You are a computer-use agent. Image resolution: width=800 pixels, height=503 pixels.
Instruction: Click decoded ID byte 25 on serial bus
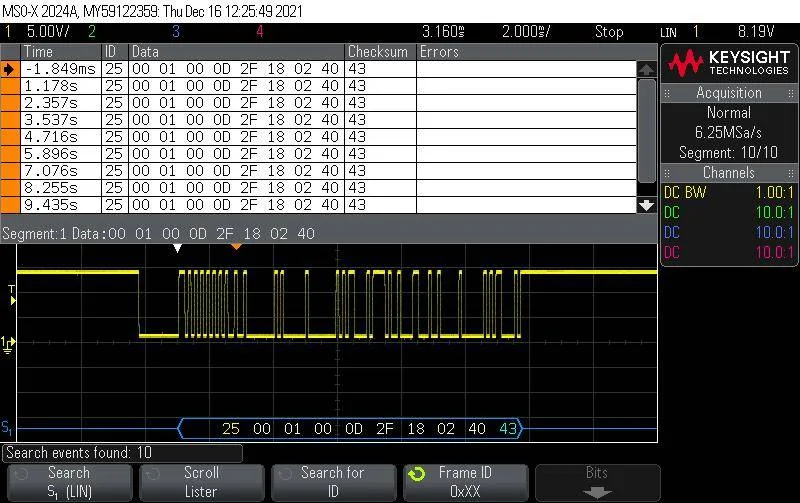click(x=231, y=429)
